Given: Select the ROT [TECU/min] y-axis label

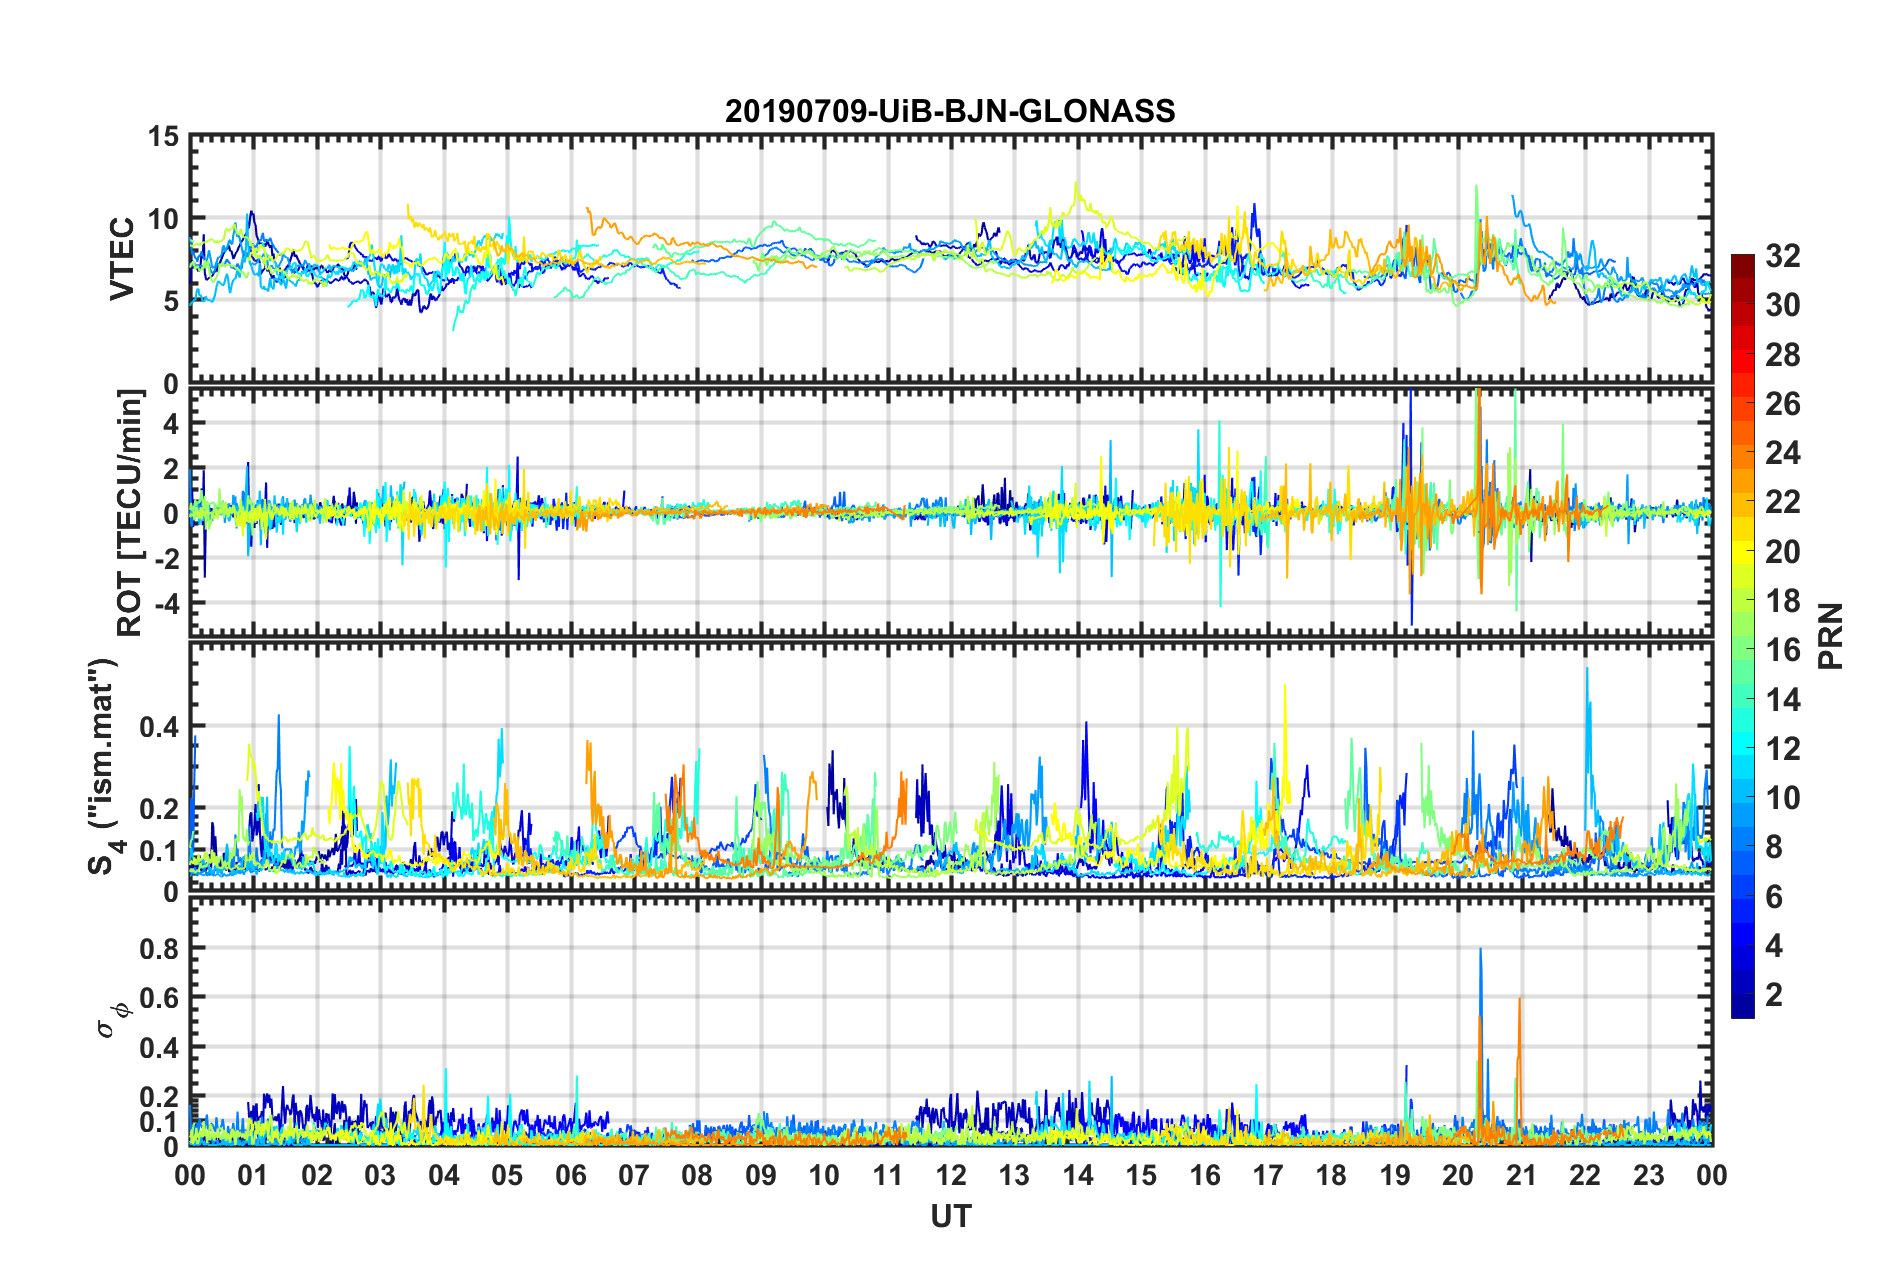Looking at the screenshot, I should pos(130,513).
